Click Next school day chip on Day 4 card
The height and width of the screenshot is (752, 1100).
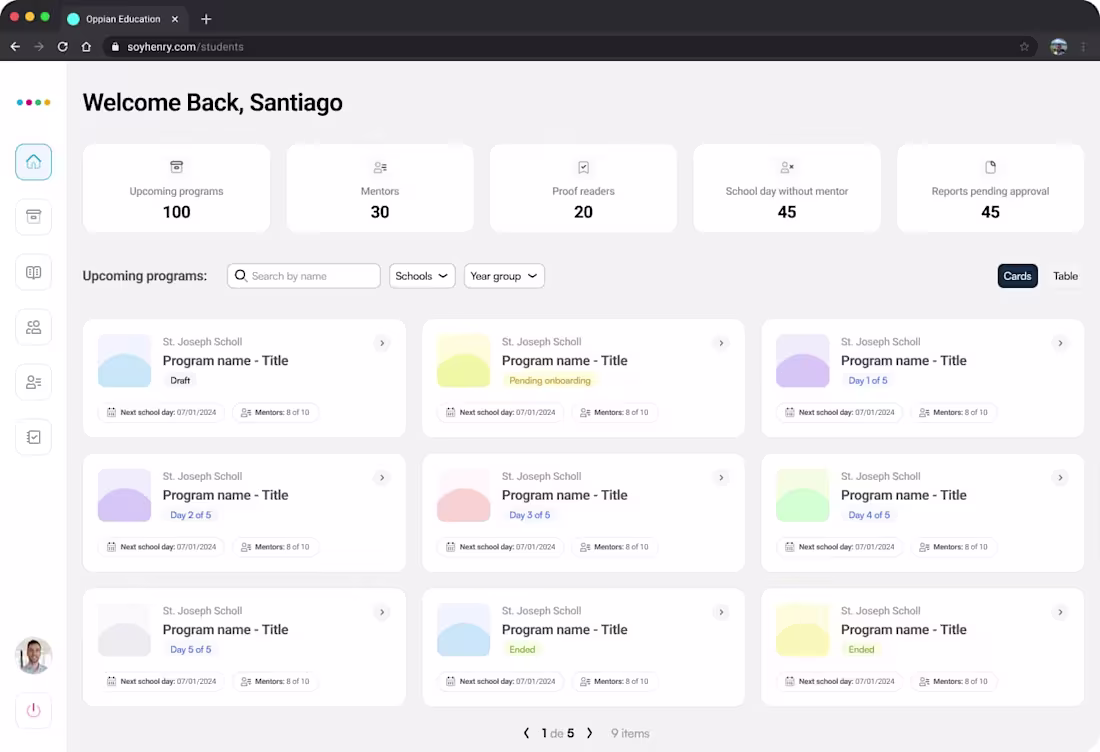coord(840,547)
